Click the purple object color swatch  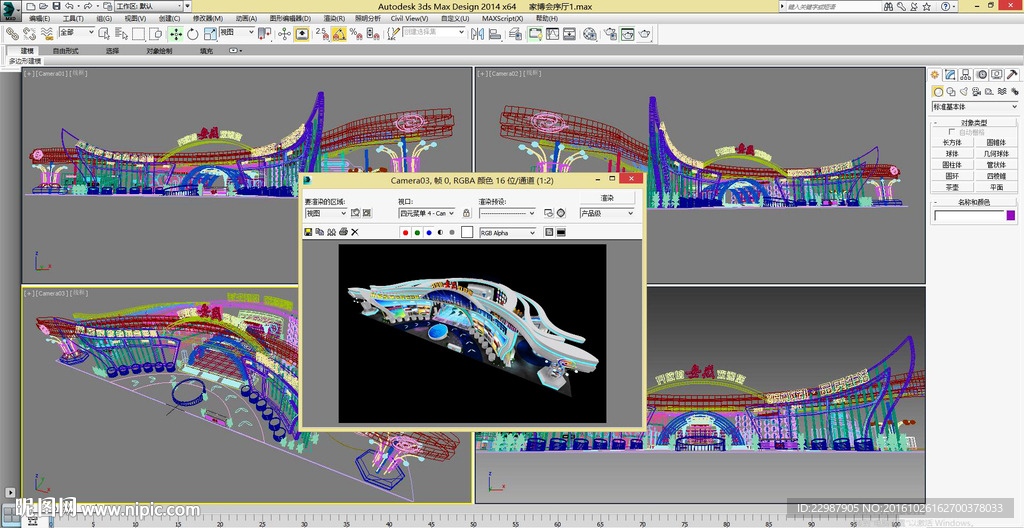[x=1010, y=215]
